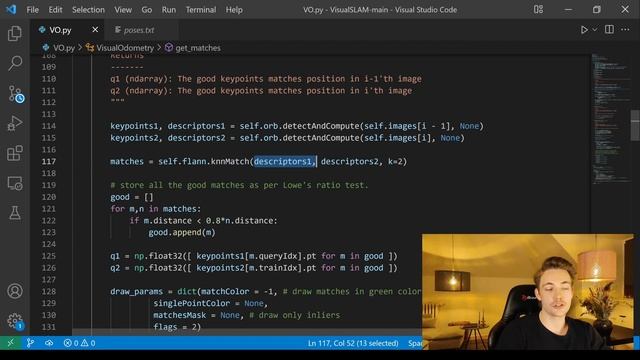Run the Python file with play button
This screenshot has height=360, width=640.
click(584, 30)
